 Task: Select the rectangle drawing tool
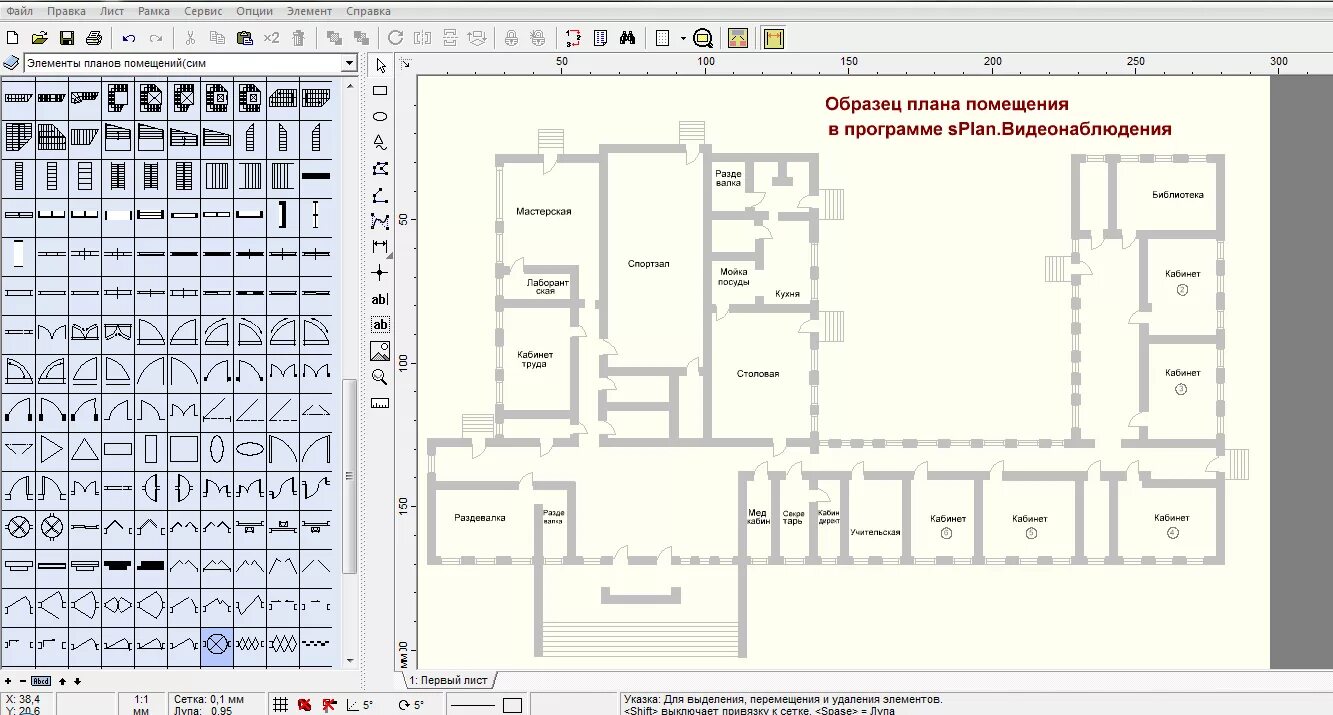[x=380, y=91]
